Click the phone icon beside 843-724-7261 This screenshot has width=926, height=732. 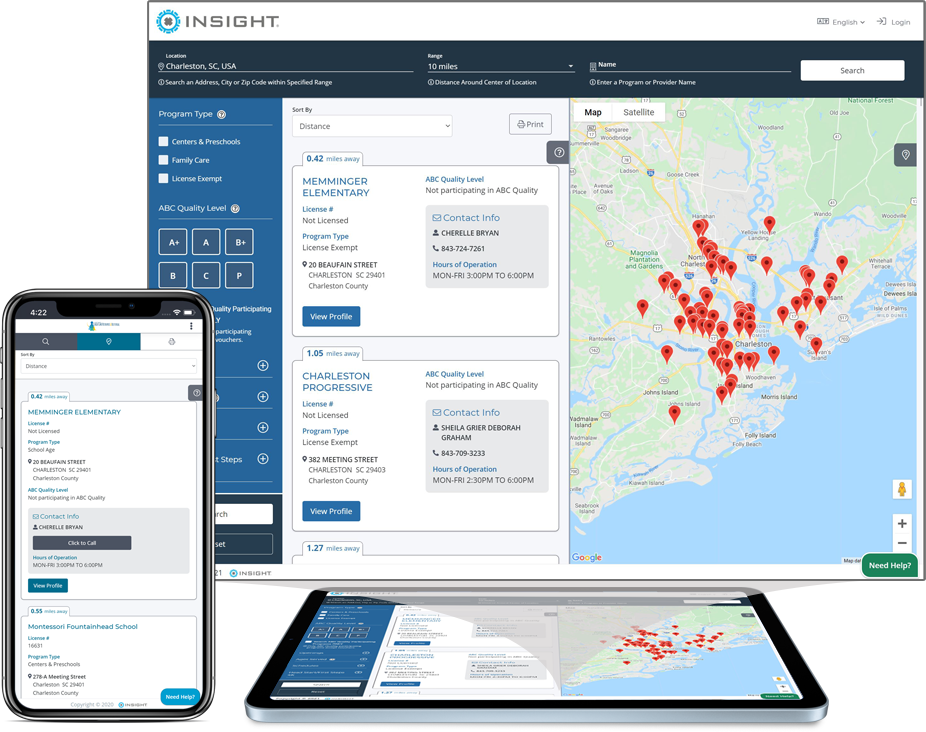[436, 249]
